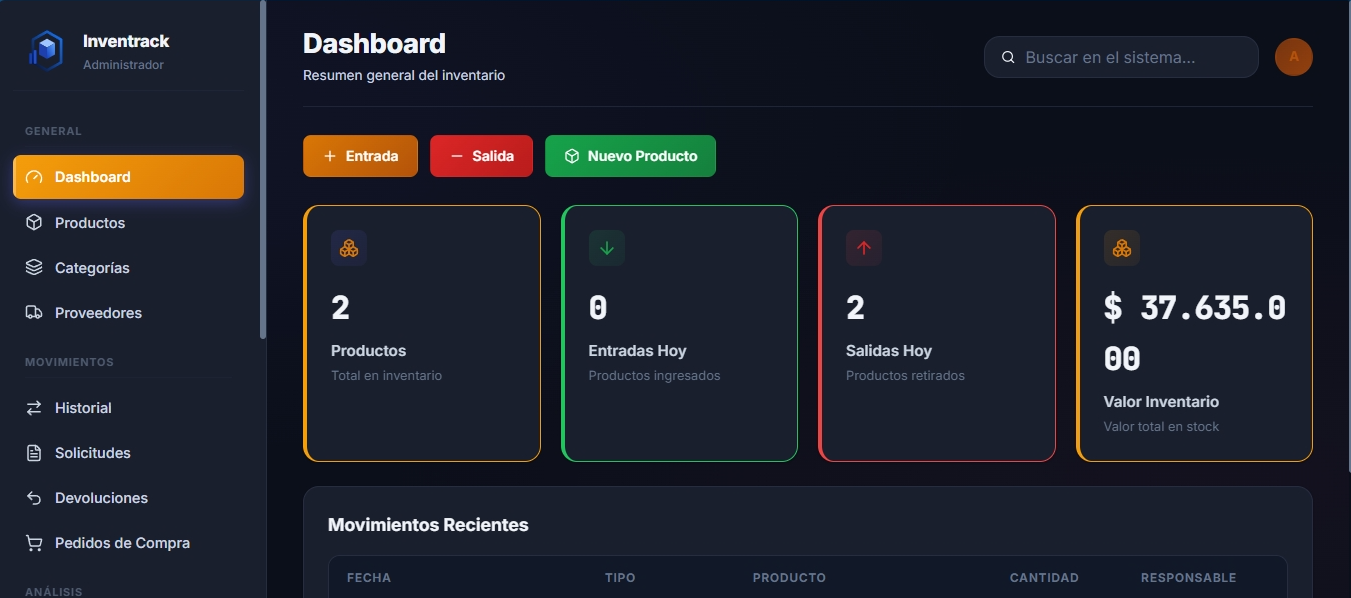Select the Salidas Hoy card
Image resolution: width=1351 pixels, height=598 pixels.
pyautogui.click(x=937, y=333)
